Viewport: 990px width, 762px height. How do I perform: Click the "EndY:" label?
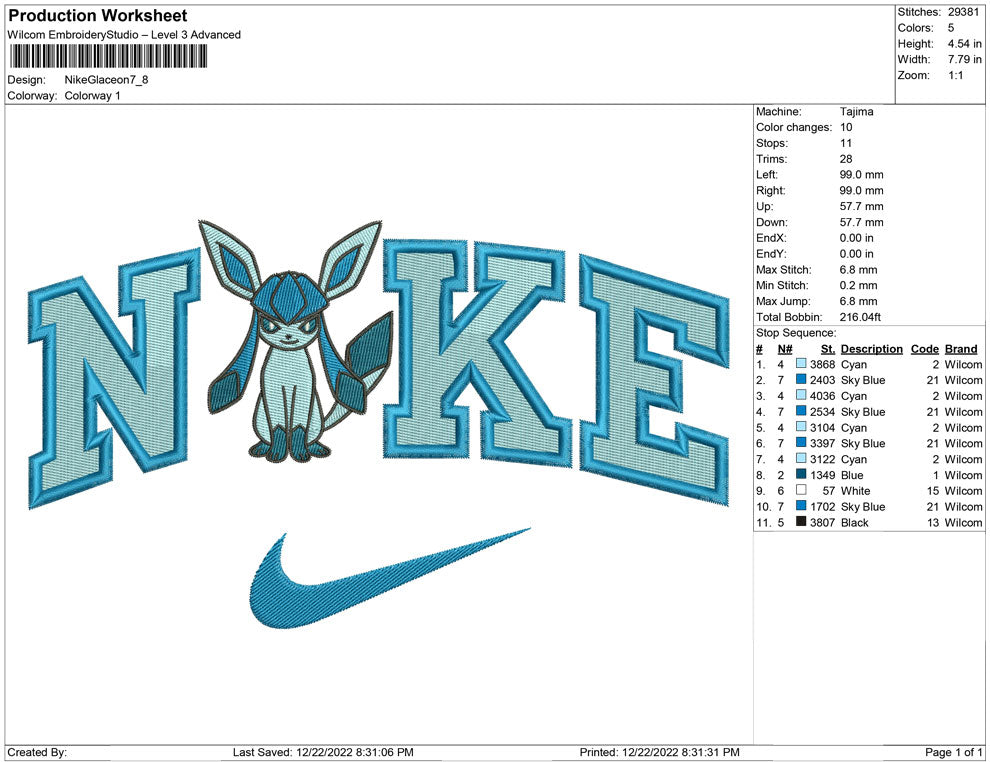(771, 254)
